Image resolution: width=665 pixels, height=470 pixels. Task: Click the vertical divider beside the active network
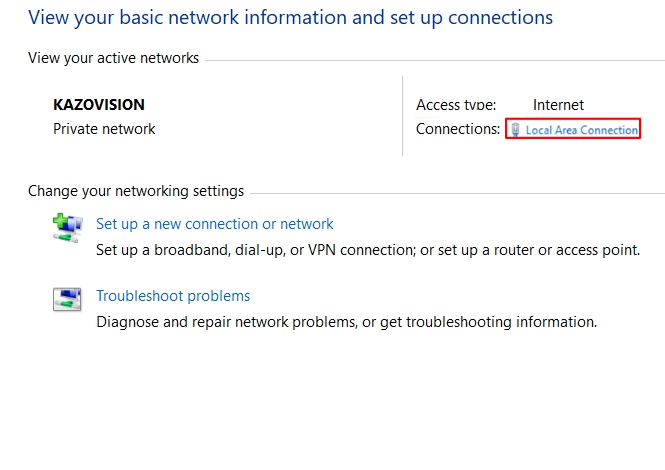tap(402, 116)
